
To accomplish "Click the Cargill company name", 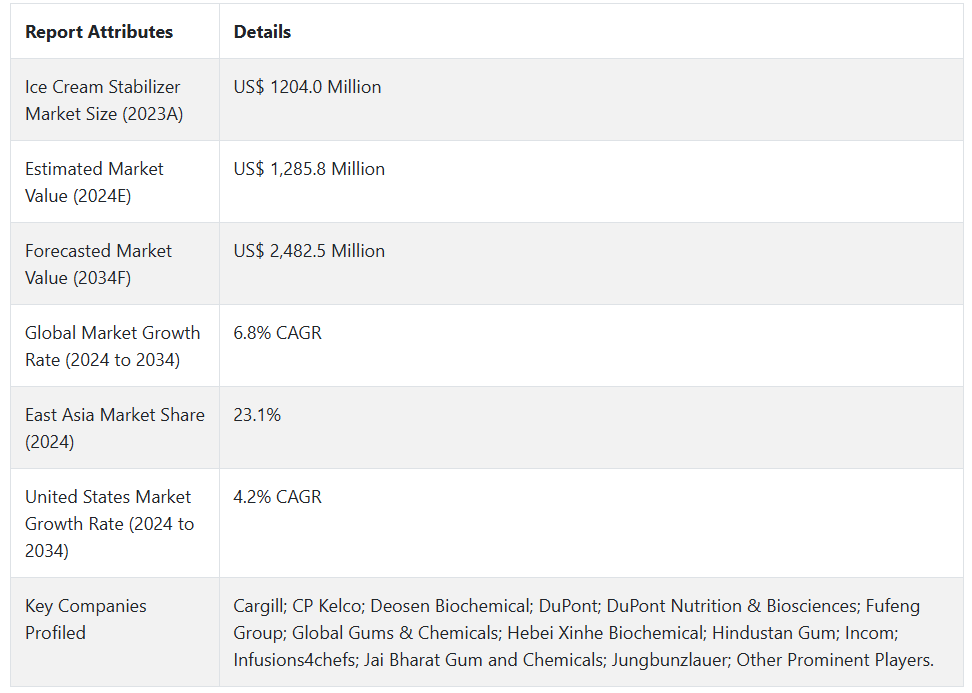I will click(258, 606).
